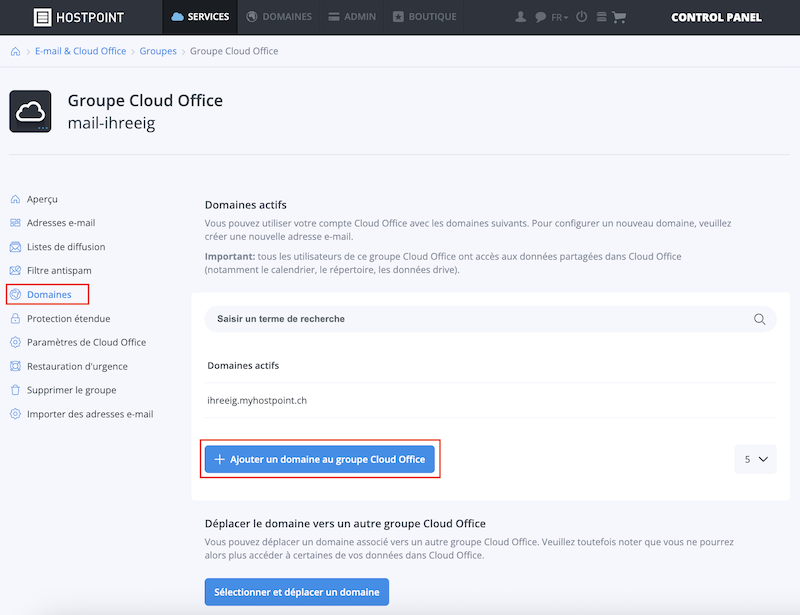Click the Paramètres de Cloud Office gear icon
Viewport: 800px width, 615px height.
(x=15, y=342)
